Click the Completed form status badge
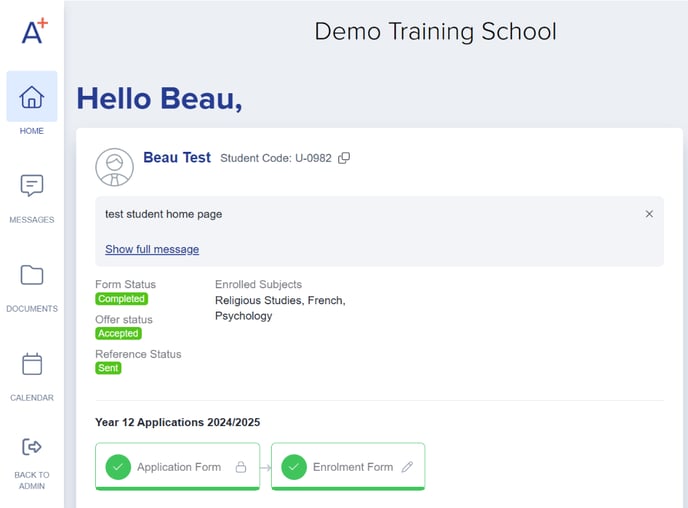688x508 pixels. (122, 299)
